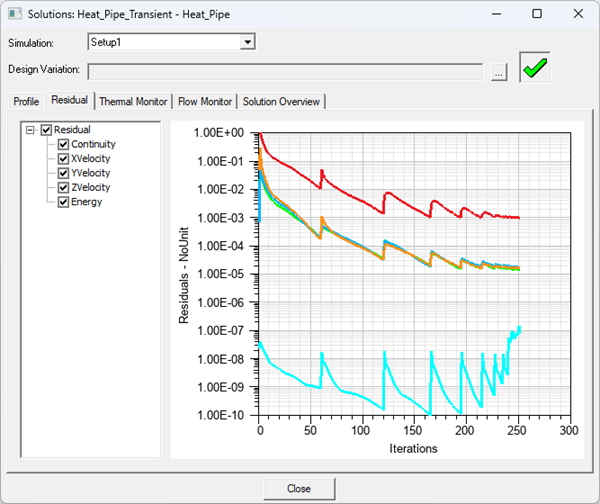600x504 pixels.
Task: Select the Residual tab
Action: tap(70, 100)
